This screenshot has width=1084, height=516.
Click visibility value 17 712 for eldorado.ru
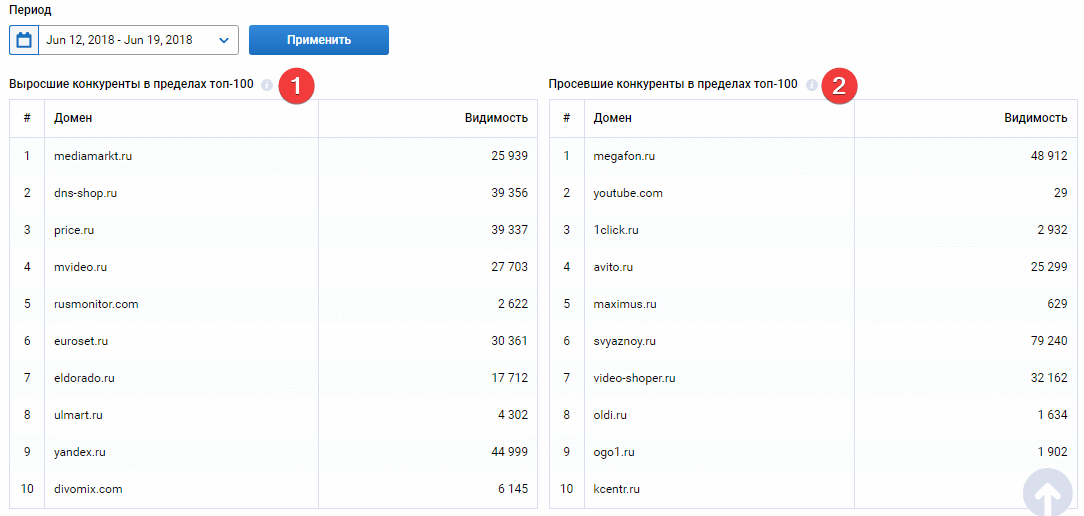pyautogui.click(x=510, y=378)
